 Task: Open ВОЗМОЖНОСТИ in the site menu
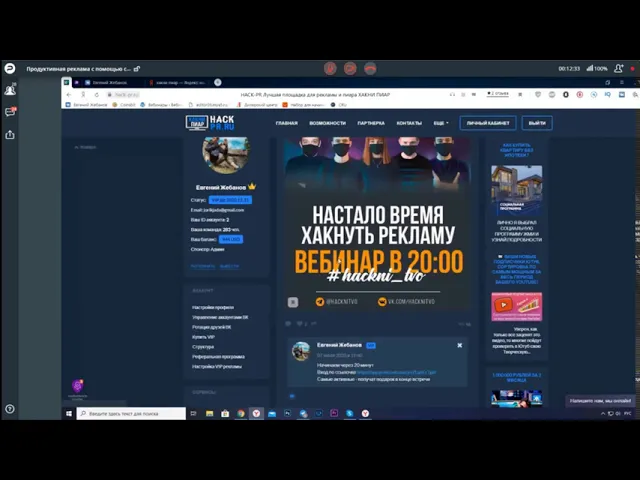[327, 123]
